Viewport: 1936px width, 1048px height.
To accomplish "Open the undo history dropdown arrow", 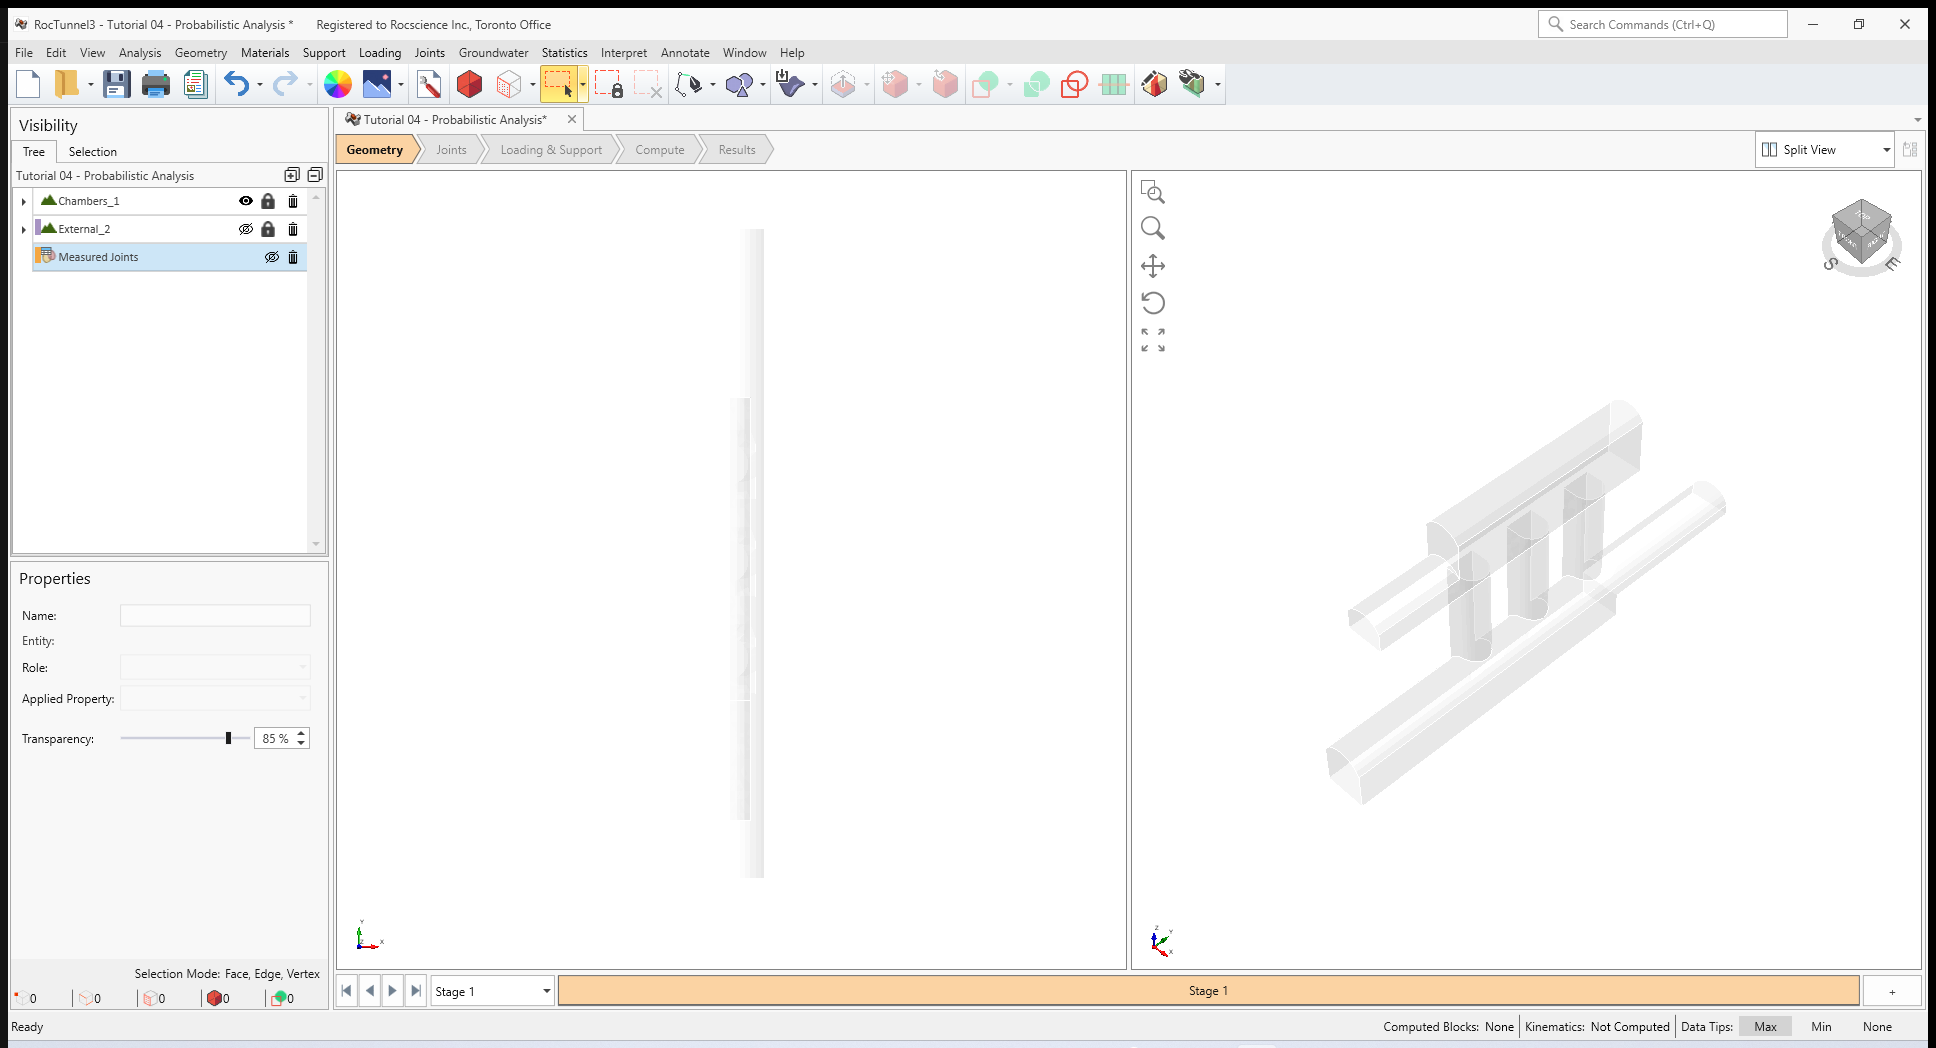I will click(260, 85).
